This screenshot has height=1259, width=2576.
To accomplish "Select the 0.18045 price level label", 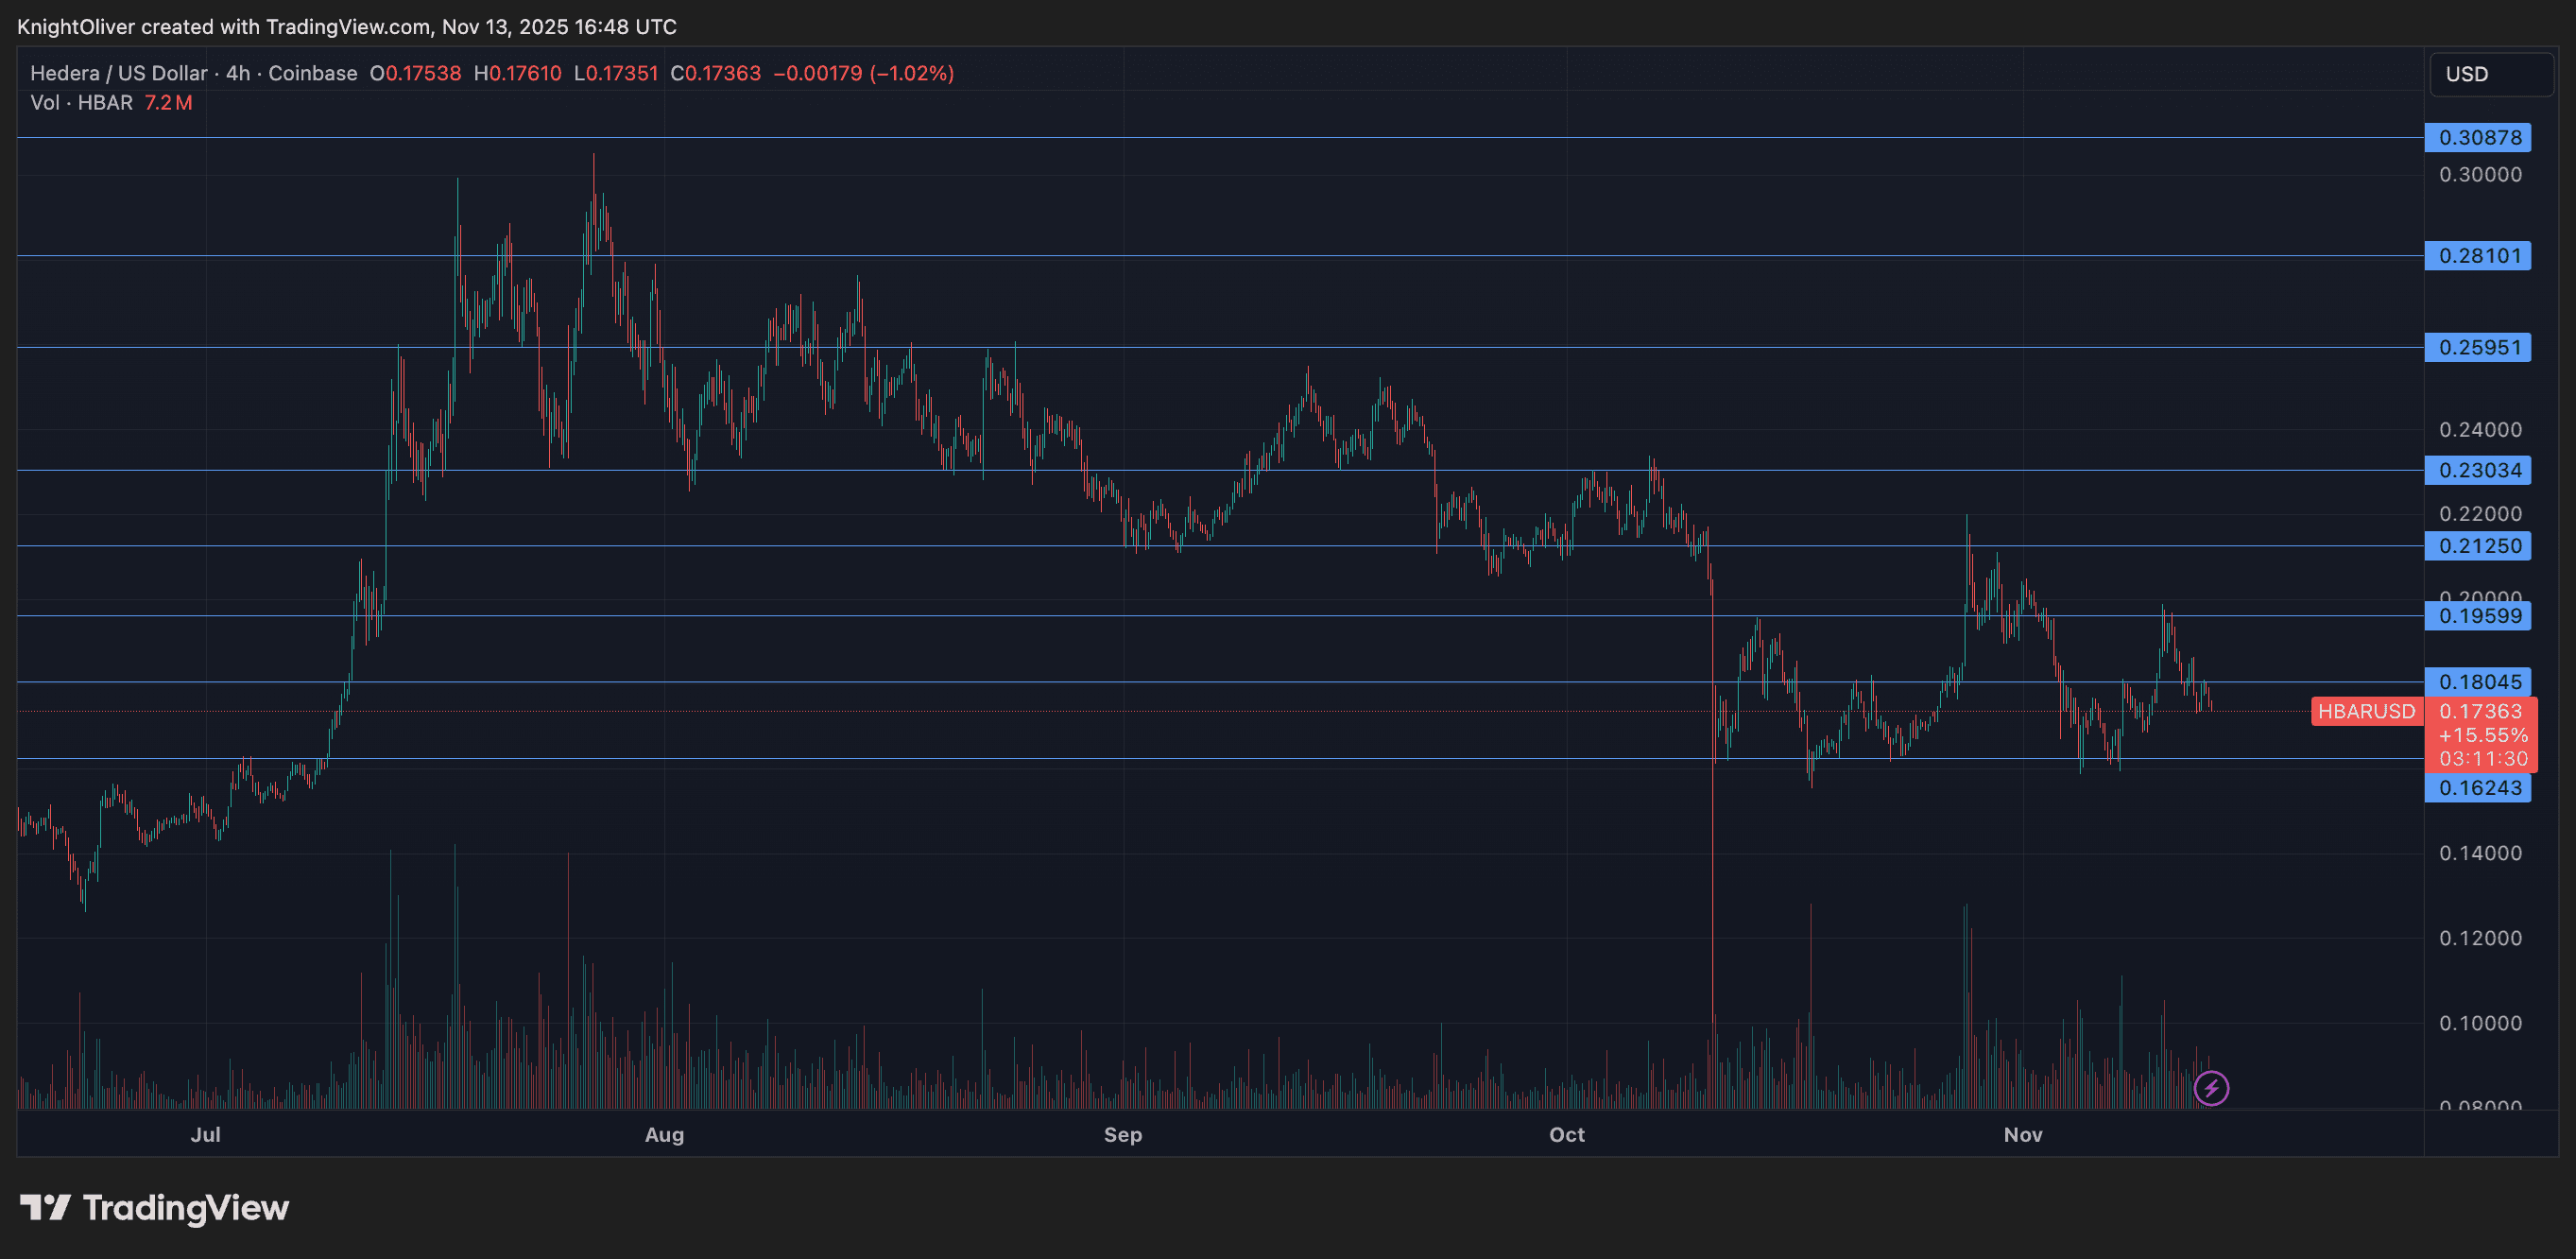I will point(2478,682).
